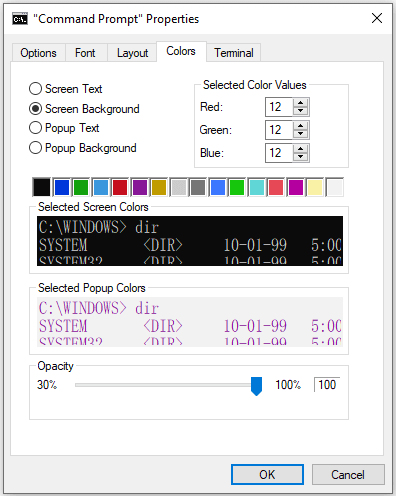Select the Screen Text radio button

(x=35, y=89)
